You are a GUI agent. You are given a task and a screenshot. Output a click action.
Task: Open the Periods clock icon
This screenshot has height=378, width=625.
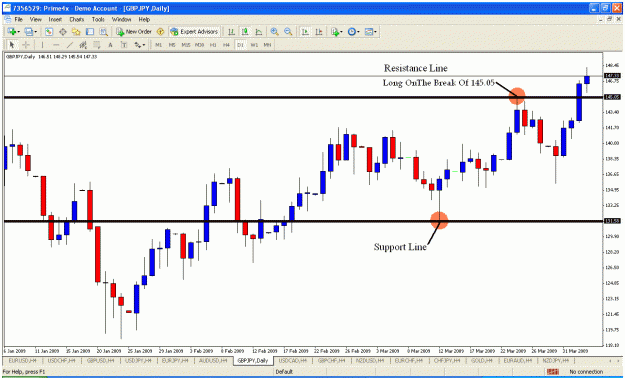(x=352, y=32)
